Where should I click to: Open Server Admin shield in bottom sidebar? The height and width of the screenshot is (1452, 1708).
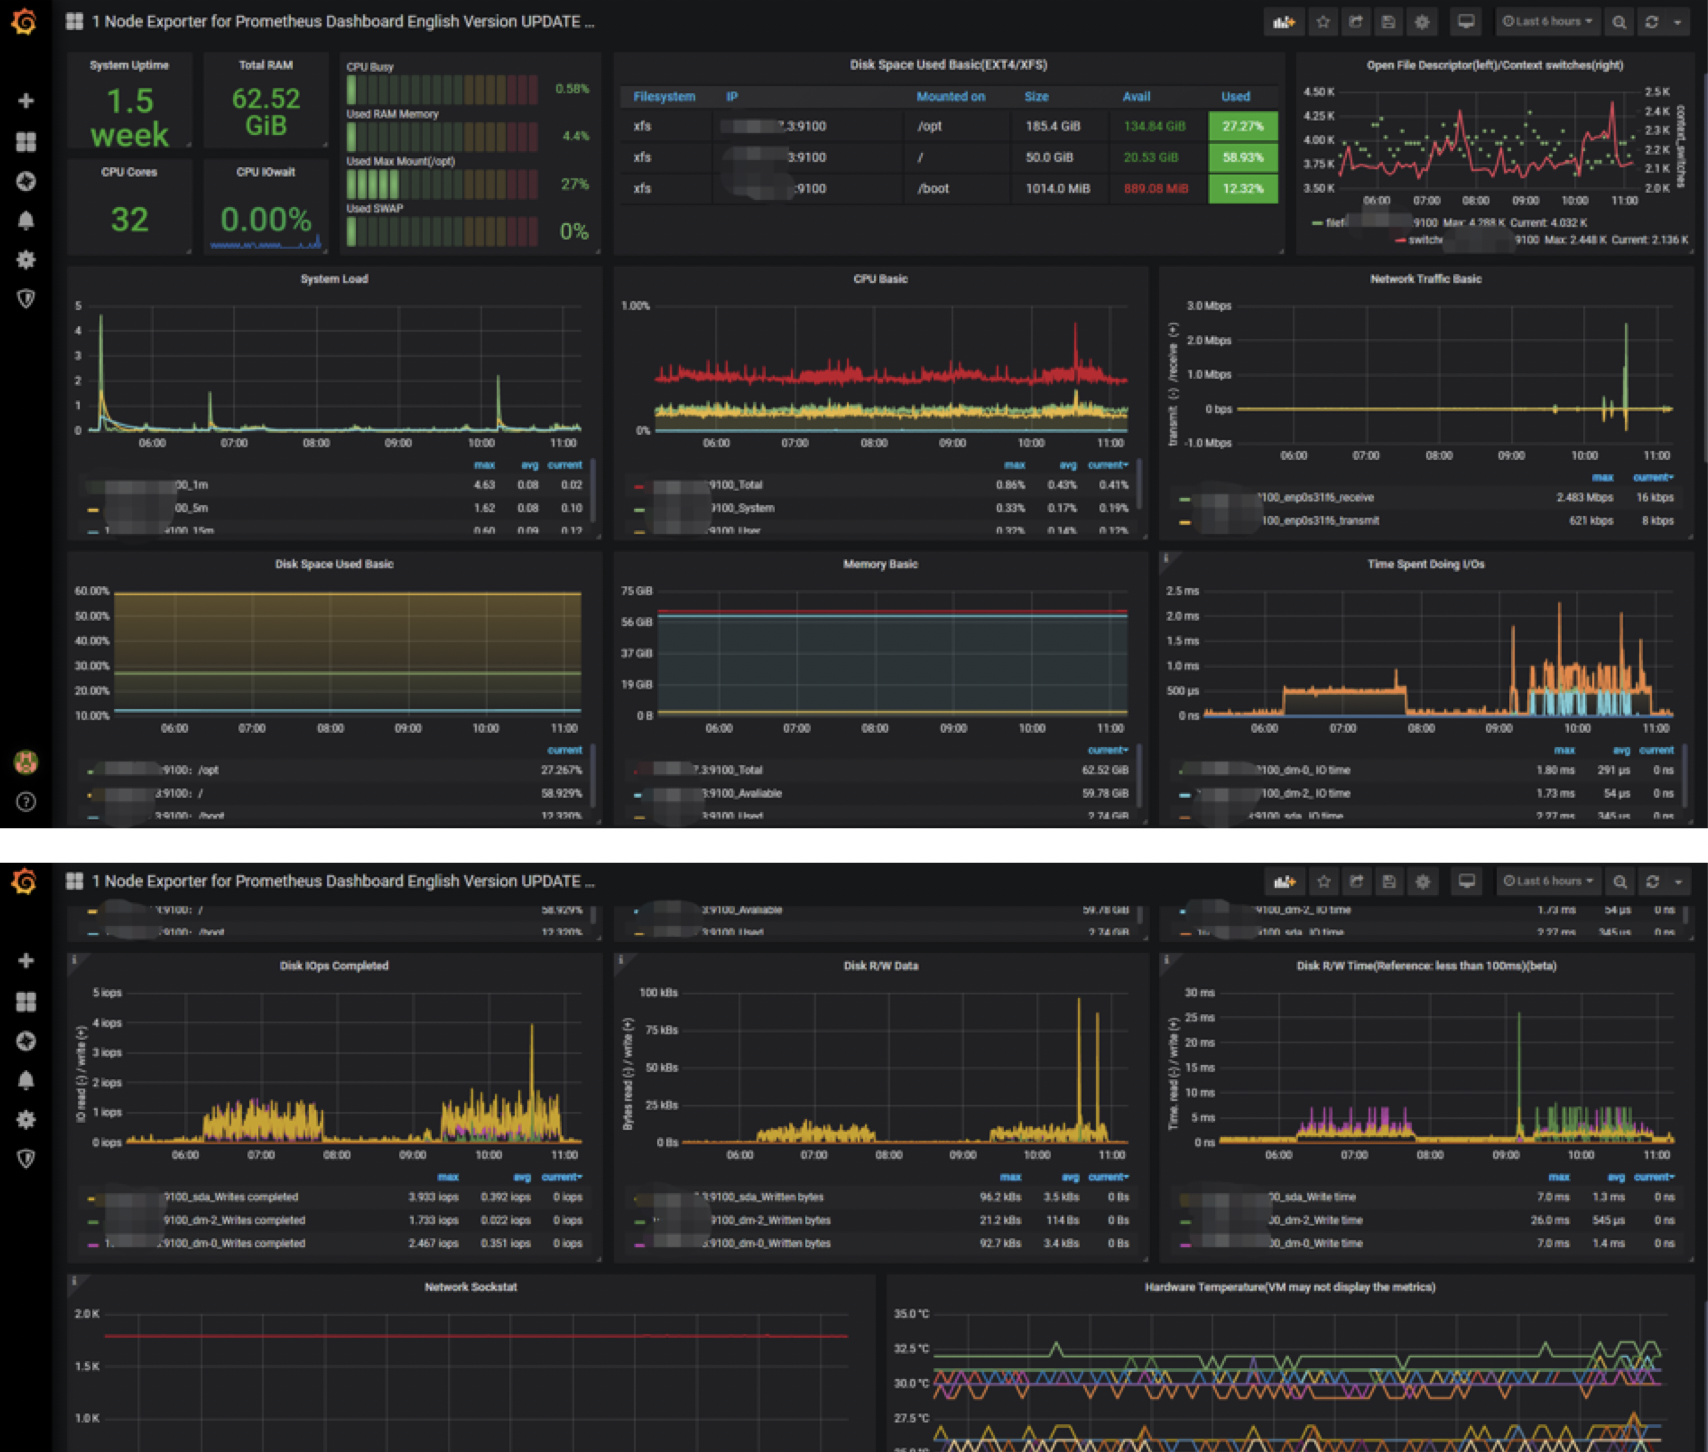tap(26, 1159)
